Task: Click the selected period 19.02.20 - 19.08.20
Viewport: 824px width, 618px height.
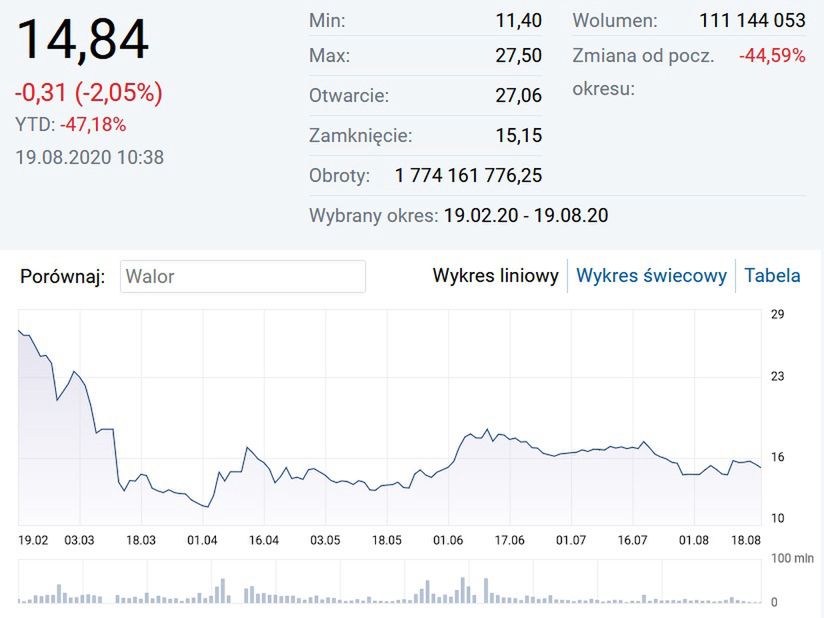Action: pos(525,215)
